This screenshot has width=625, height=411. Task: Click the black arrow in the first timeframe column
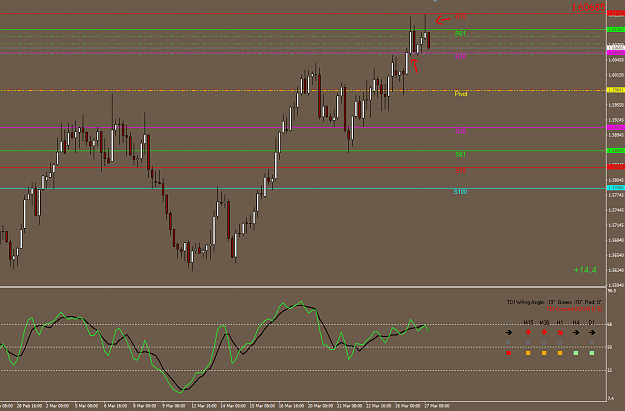point(508,332)
